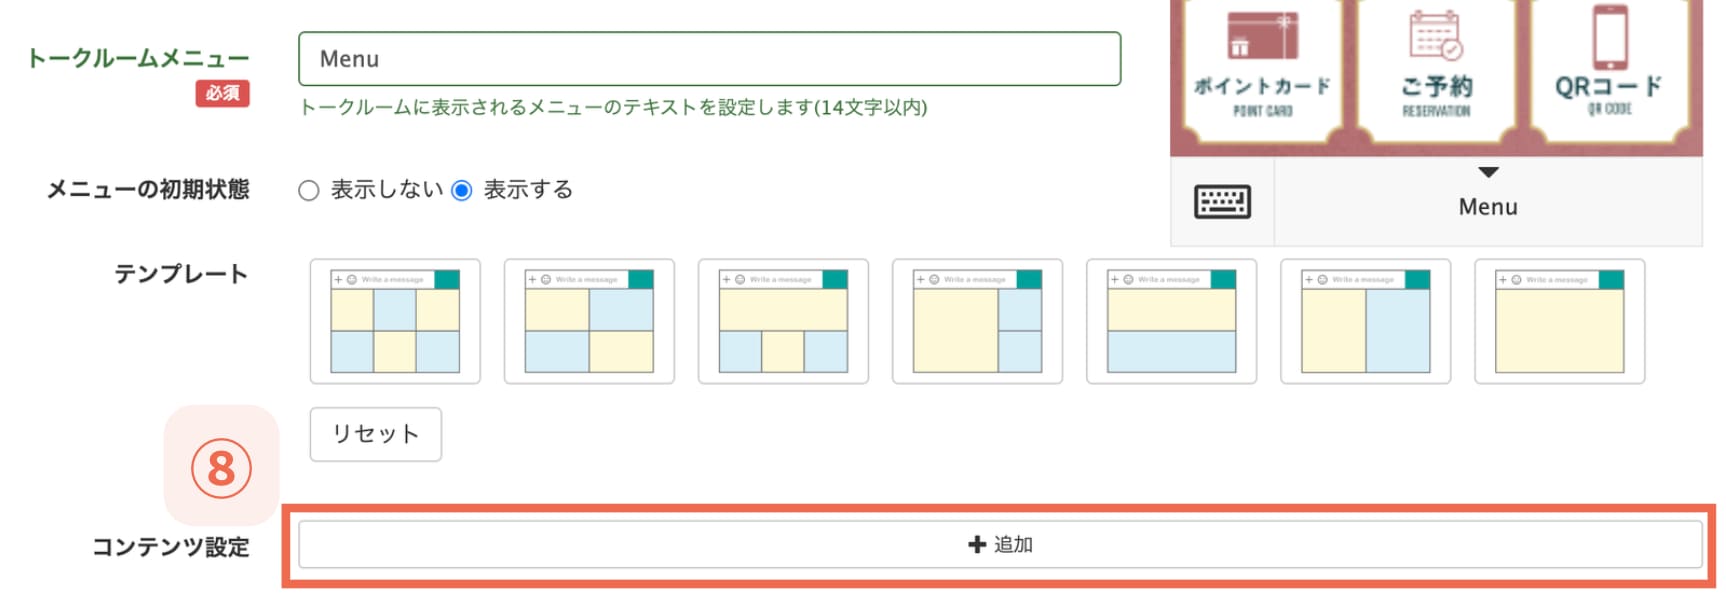1726x602 pixels.
Task: Select the 表示しない radio button
Action: [307, 188]
